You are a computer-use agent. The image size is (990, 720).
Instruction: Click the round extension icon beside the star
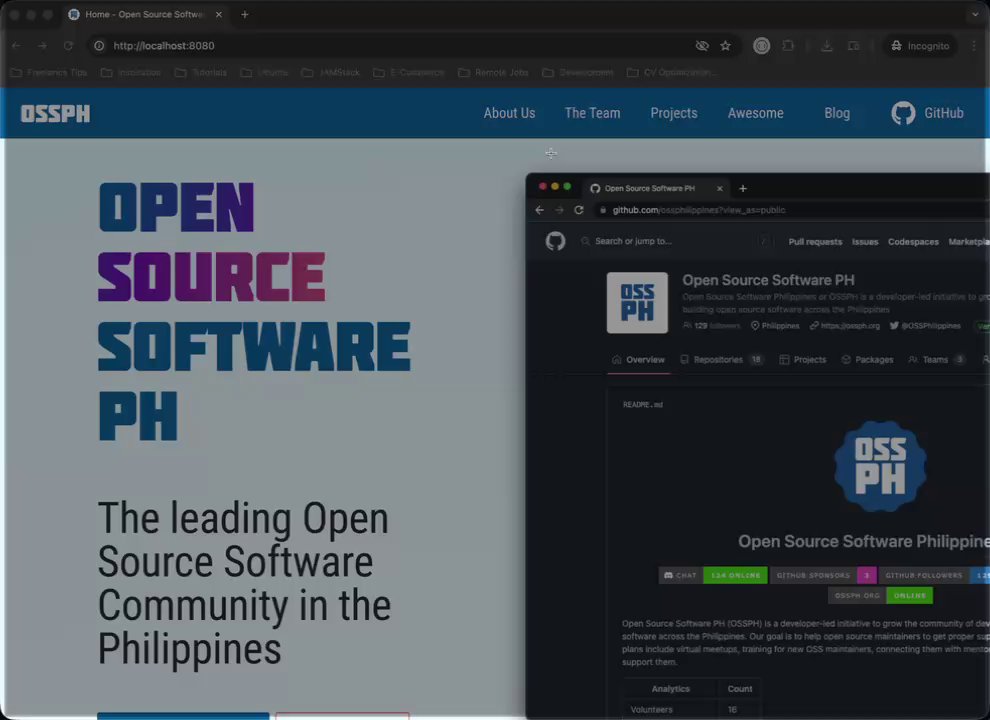(761, 45)
